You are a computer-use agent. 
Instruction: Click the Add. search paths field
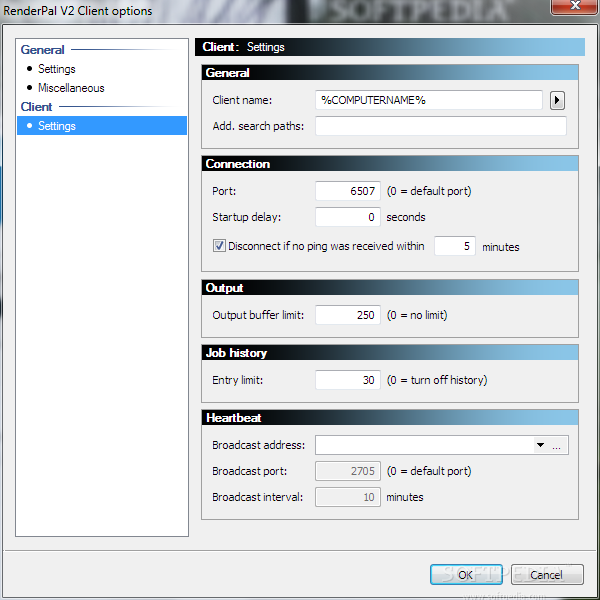(441, 126)
